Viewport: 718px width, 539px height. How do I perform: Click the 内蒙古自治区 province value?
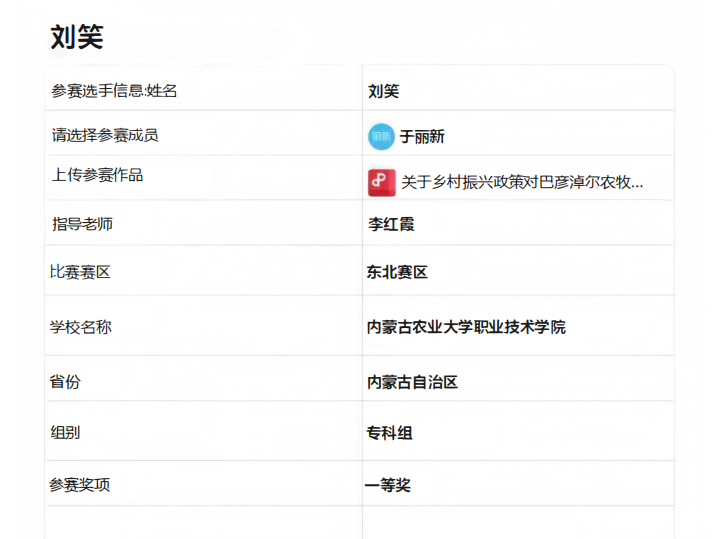pos(412,382)
